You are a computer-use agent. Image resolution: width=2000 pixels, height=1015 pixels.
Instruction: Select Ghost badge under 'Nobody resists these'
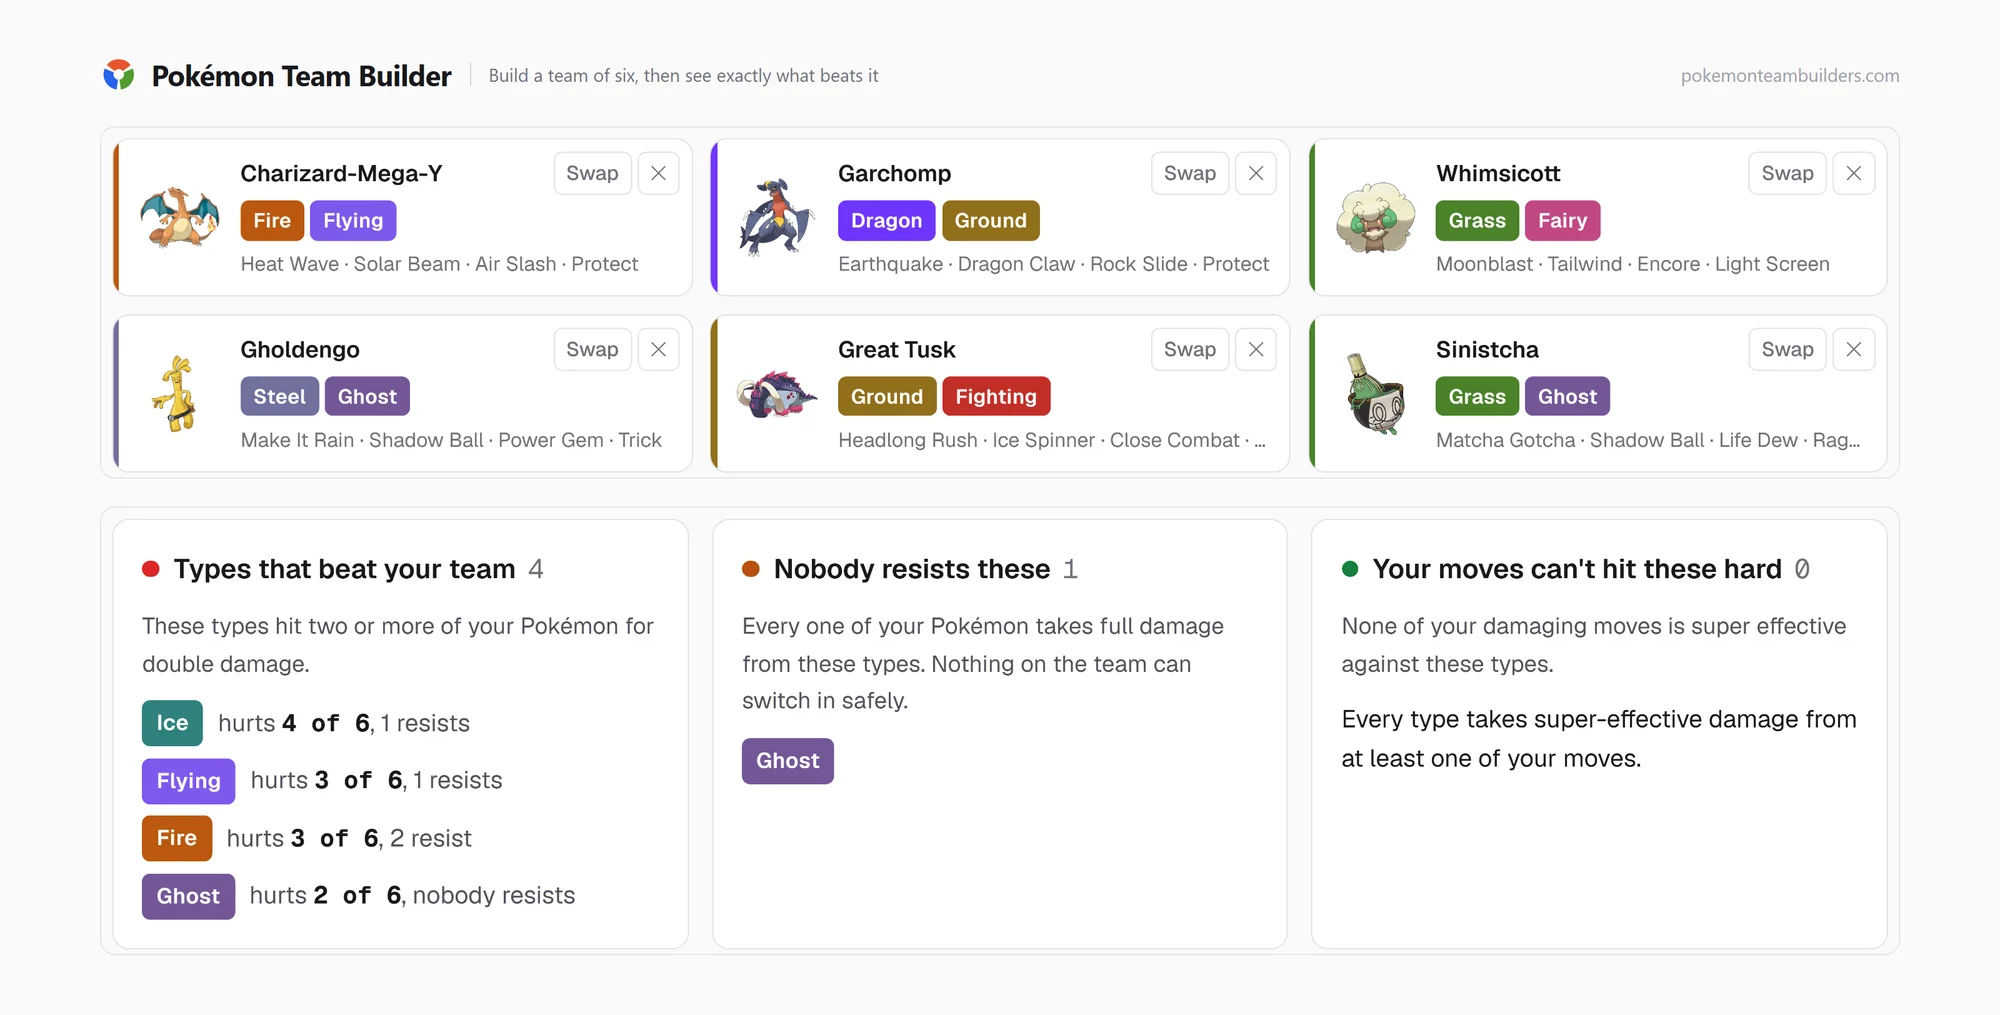click(788, 761)
